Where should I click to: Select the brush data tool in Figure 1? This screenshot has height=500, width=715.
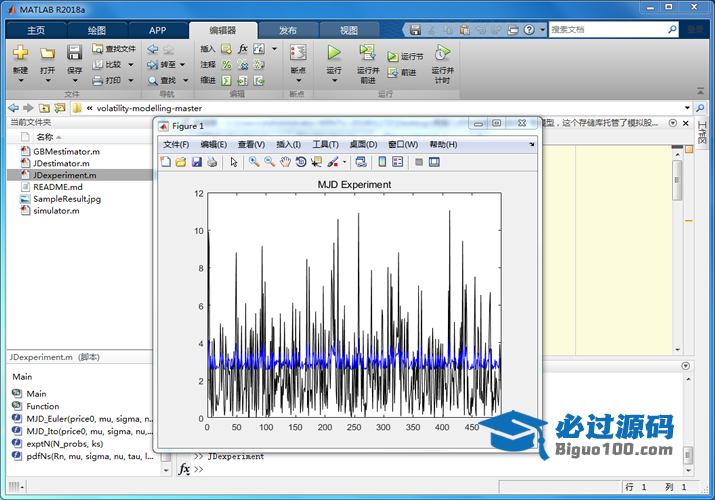click(333, 162)
